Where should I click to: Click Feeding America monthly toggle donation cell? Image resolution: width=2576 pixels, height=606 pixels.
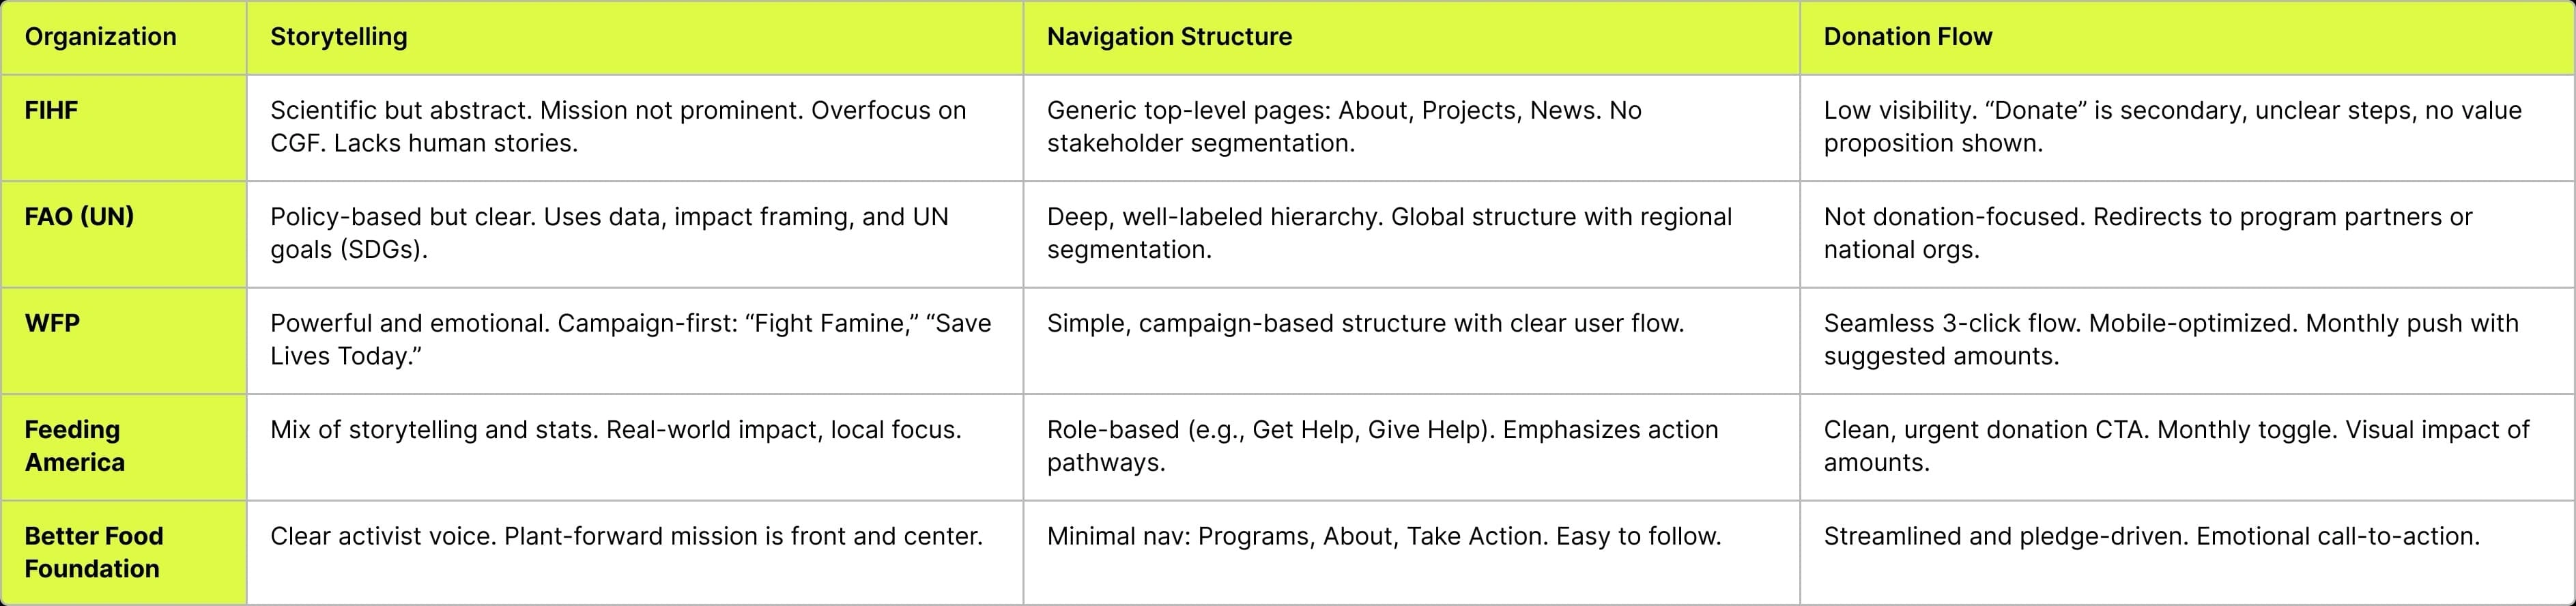pyautogui.click(x=2176, y=446)
